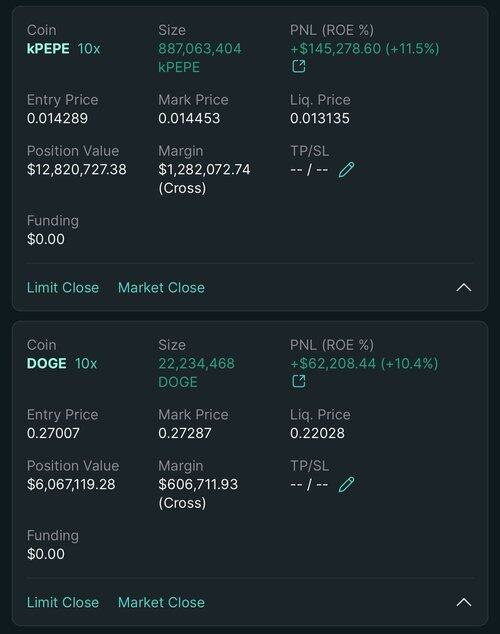The image size is (500, 634).
Task: Collapse the DOGE position card chevron
Action: [x=464, y=602]
